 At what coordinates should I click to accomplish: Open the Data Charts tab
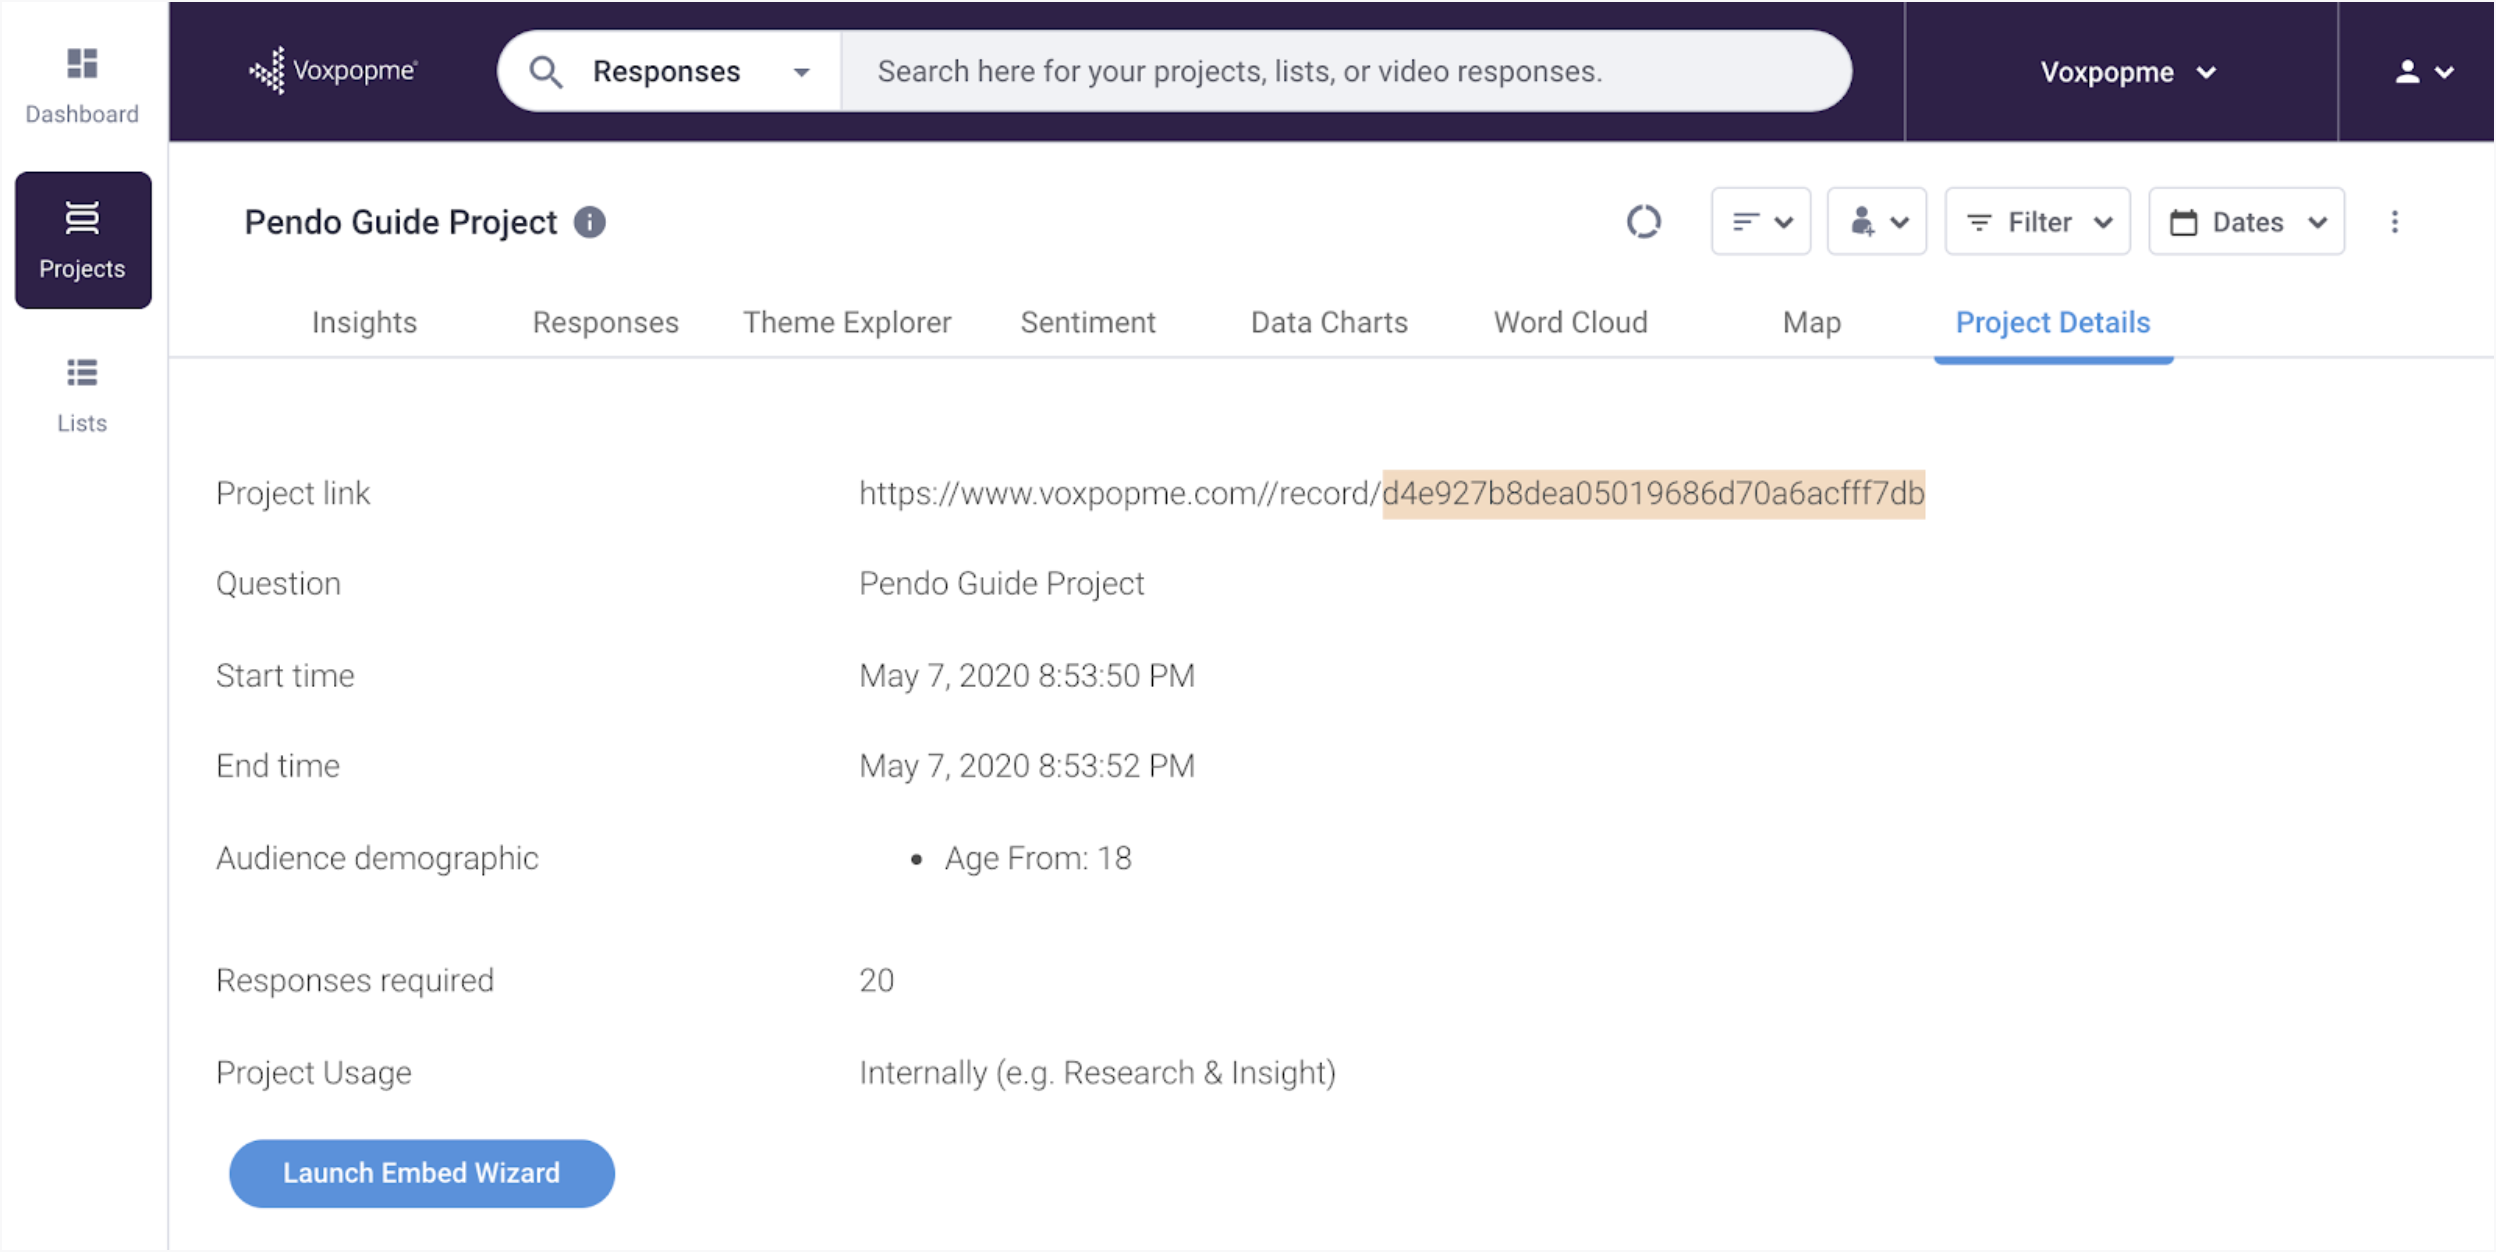[x=1329, y=322]
